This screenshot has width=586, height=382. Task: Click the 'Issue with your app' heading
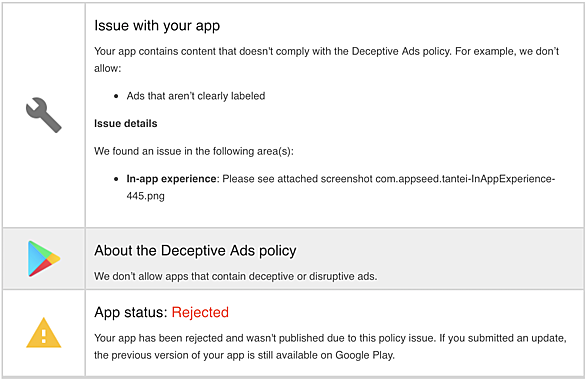point(157,26)
